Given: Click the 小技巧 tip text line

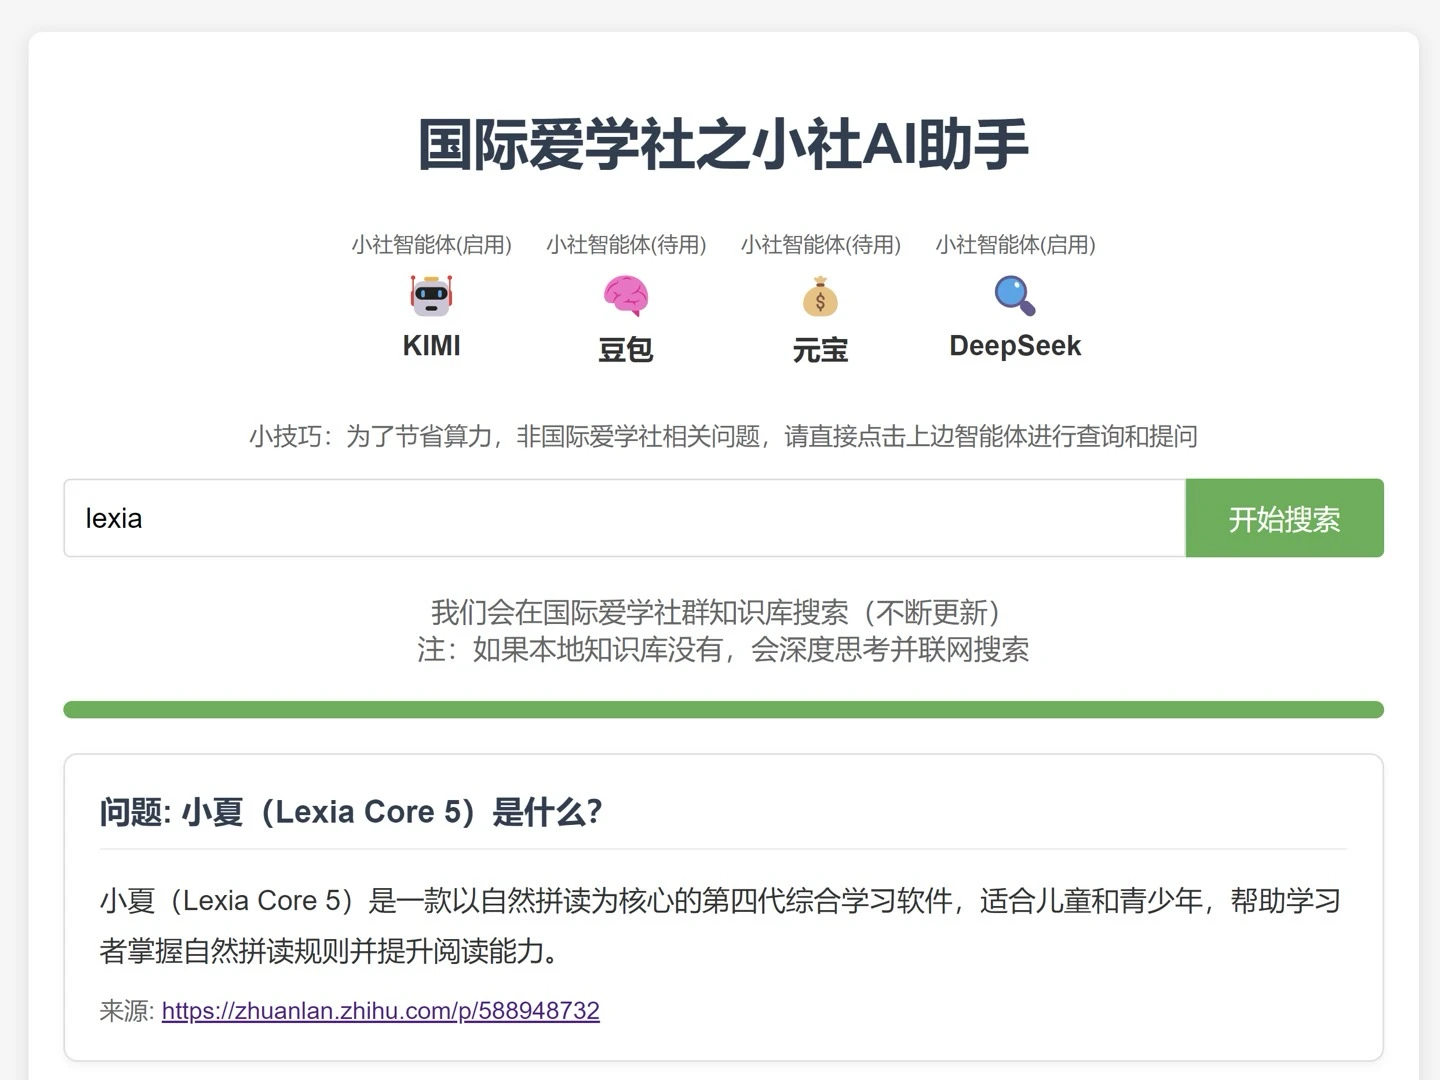Looking at the screenshot, I should click(723, 436).
